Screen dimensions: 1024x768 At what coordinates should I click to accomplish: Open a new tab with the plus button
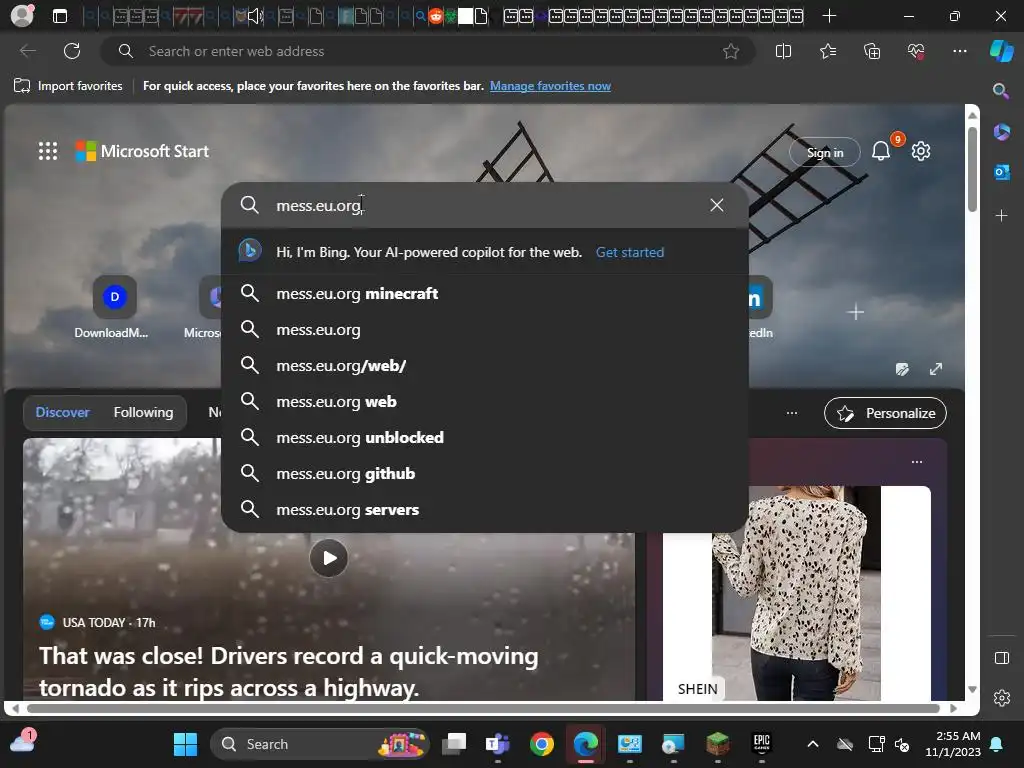(829, 16)
